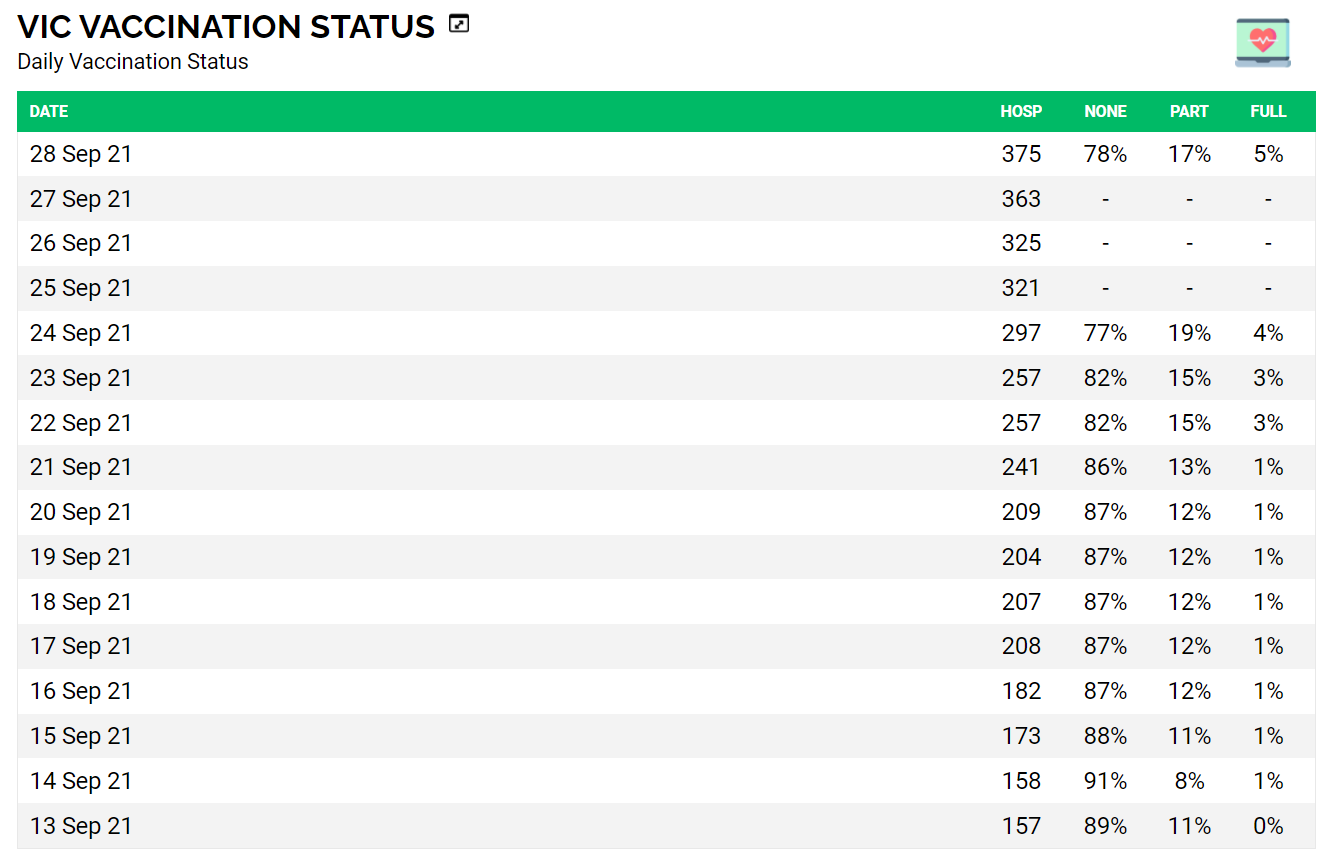This screenshot has width=1324, height=859.
Task: Click hospitalisation value 241
Action: tap(1021, 467)
